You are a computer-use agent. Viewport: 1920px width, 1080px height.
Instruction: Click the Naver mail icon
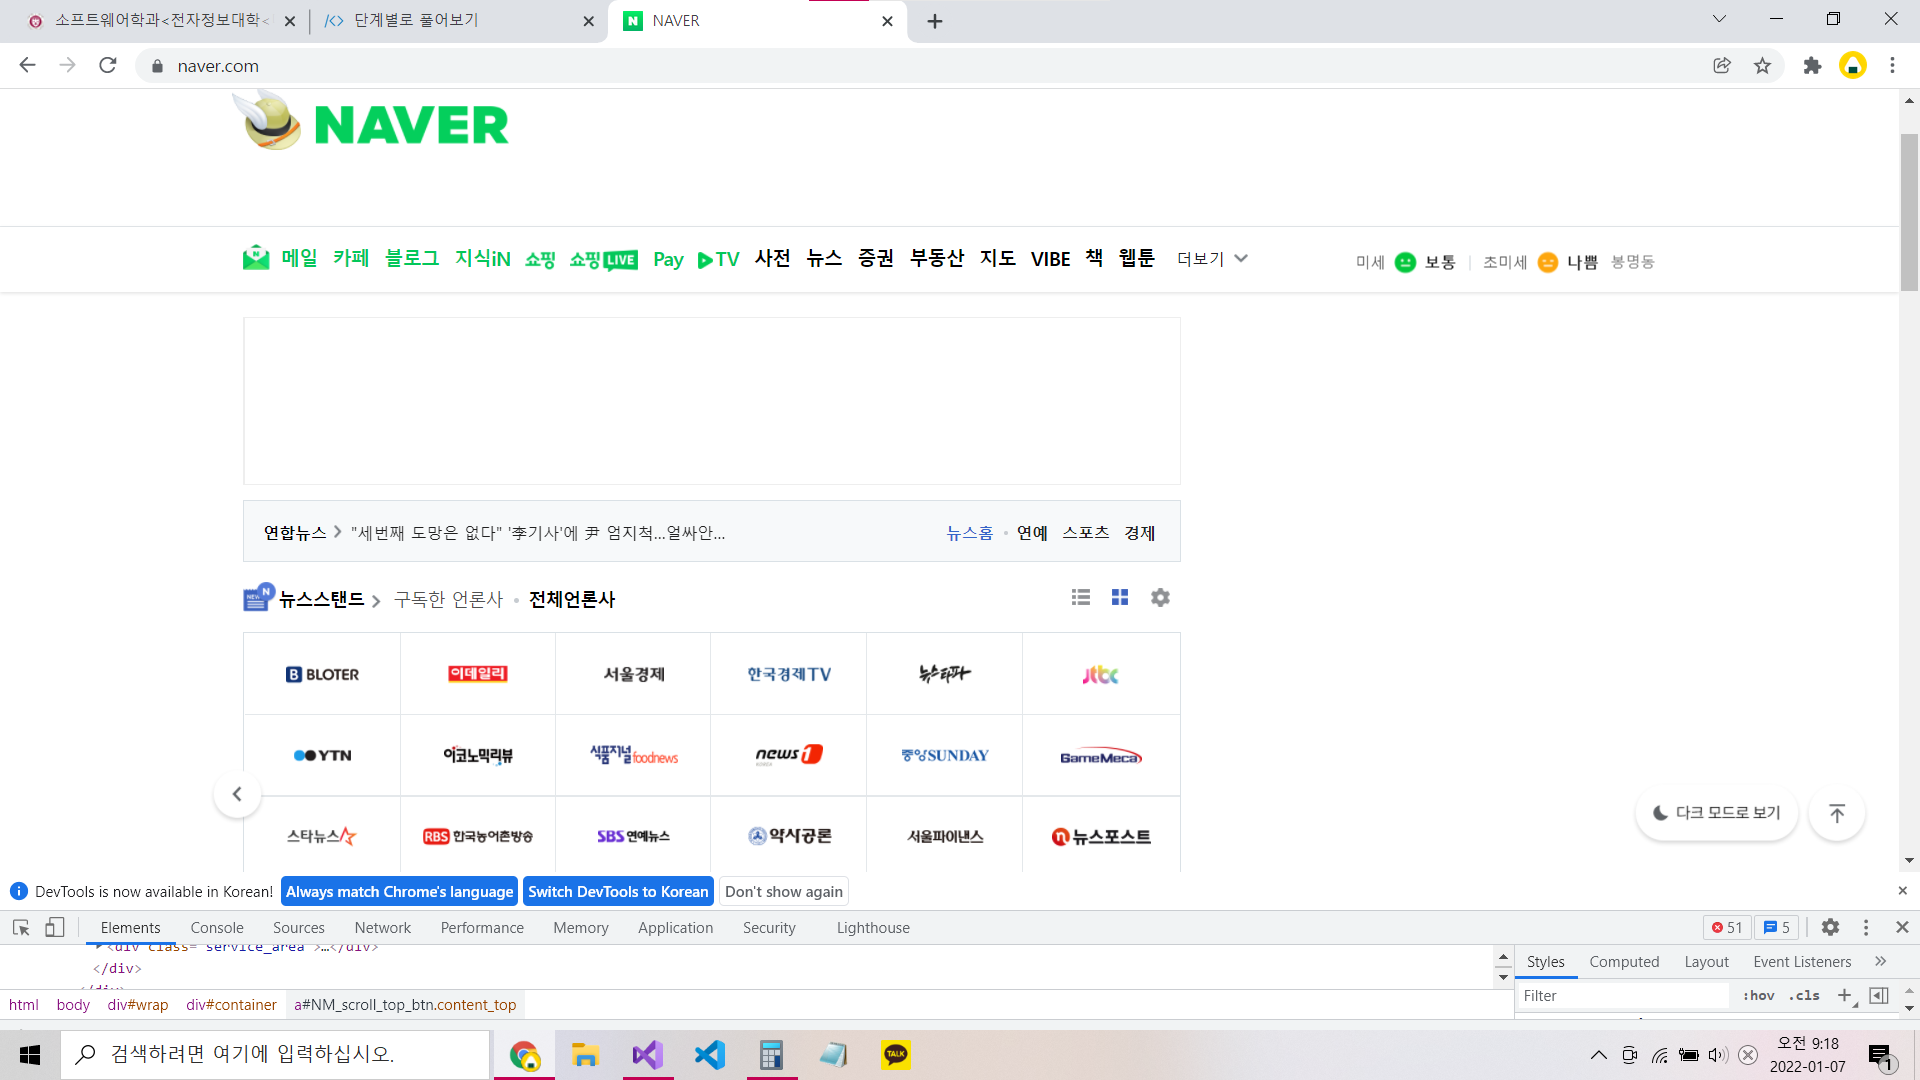pyautogui.click(x=256, y=258)
